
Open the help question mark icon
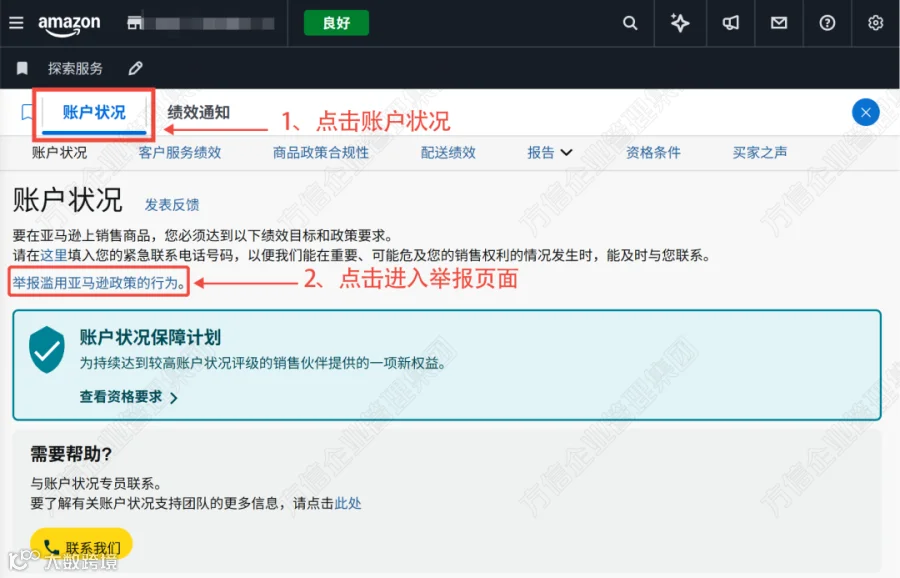click(827, 23)
